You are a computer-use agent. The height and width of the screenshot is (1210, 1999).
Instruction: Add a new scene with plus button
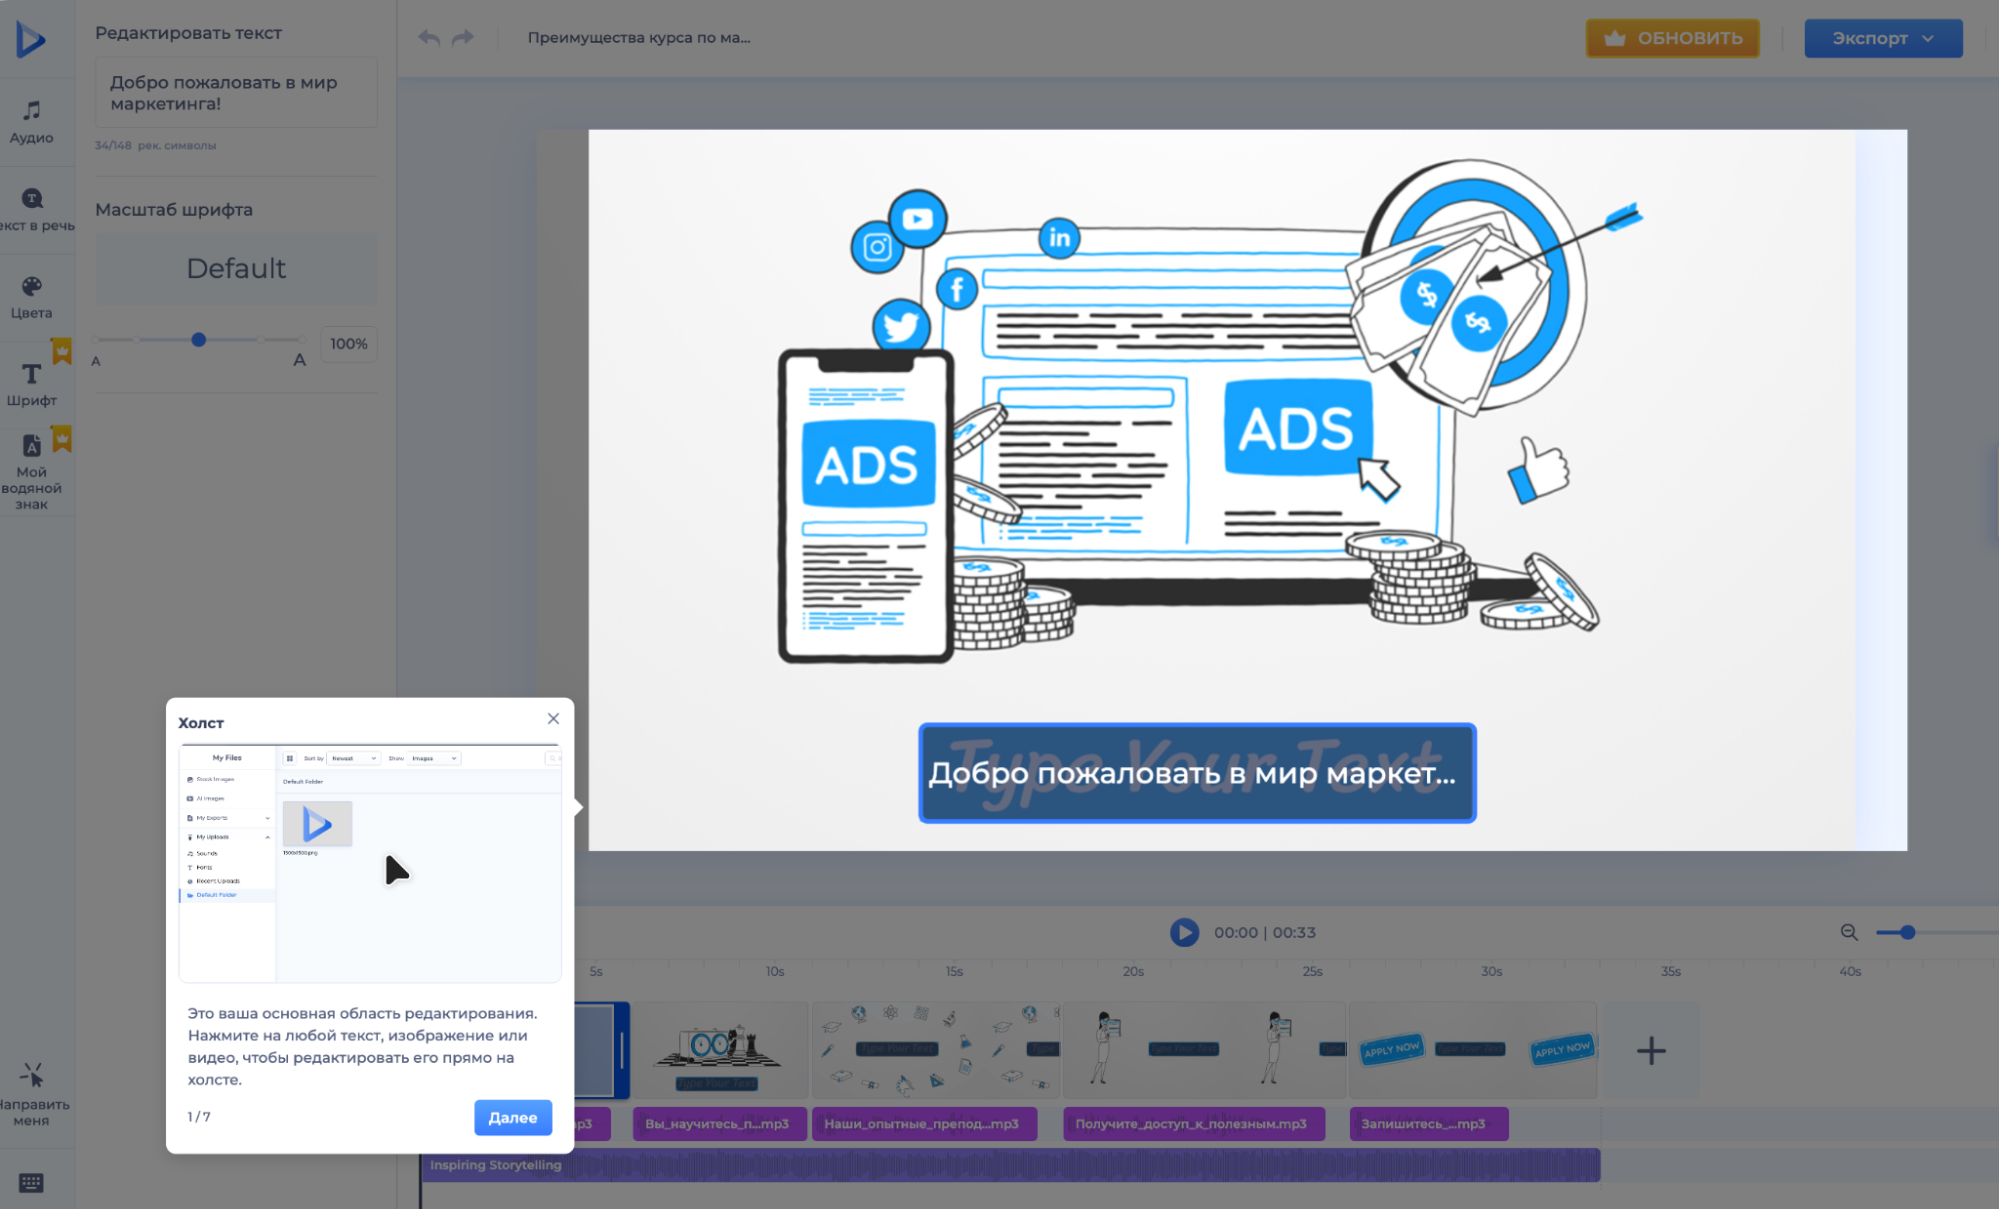pos(1651,1050)
